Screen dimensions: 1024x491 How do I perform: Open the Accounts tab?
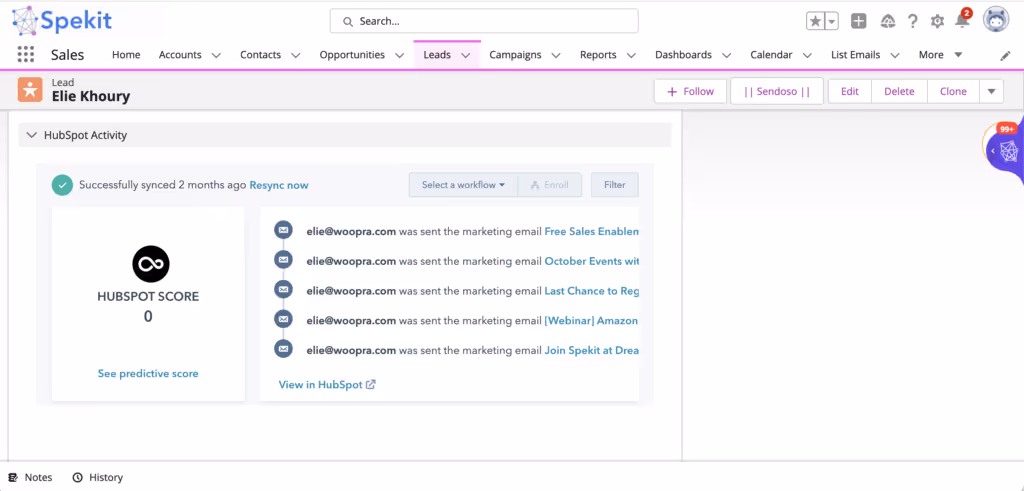point(180,55)
